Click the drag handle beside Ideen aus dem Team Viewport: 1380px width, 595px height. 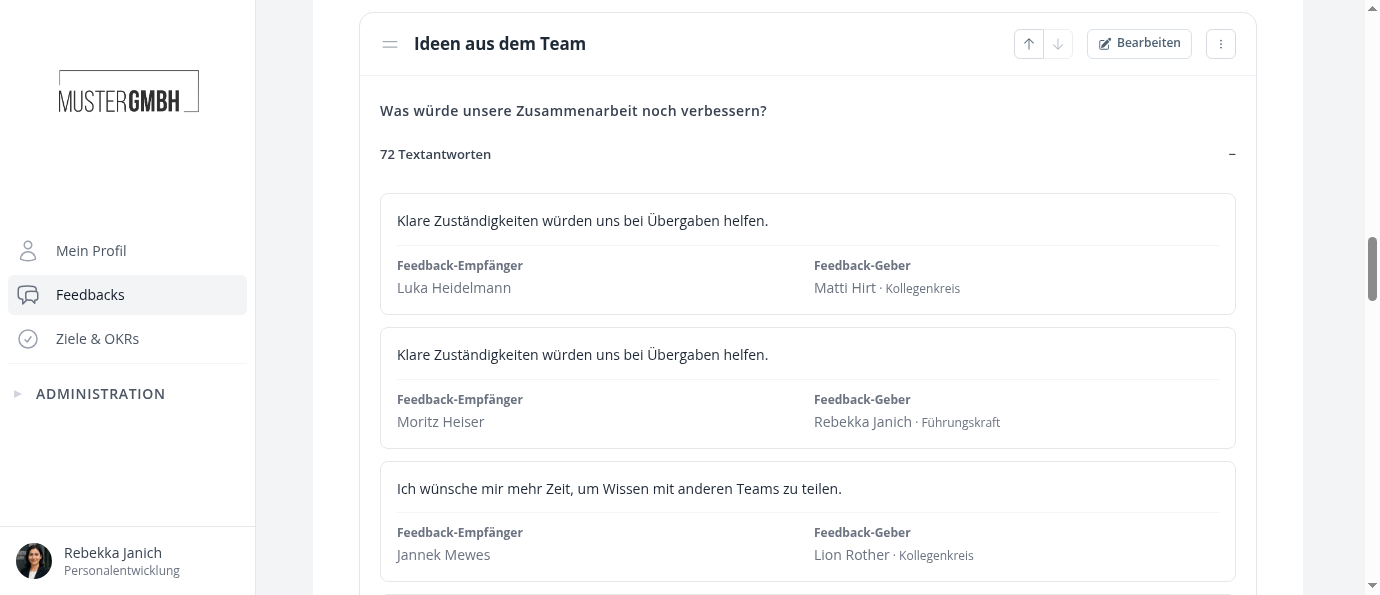click(390, 44)
